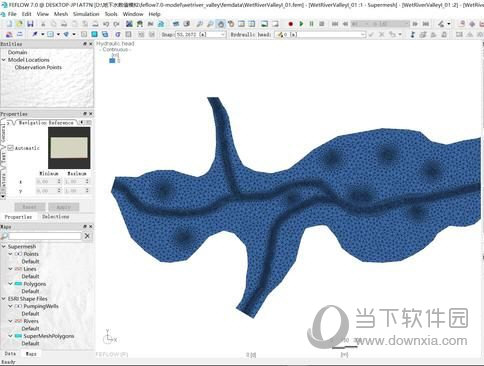Click the zoom magnifier tool icon
The width and height of the screenshot is (484, 366).
tap(200, 24)
